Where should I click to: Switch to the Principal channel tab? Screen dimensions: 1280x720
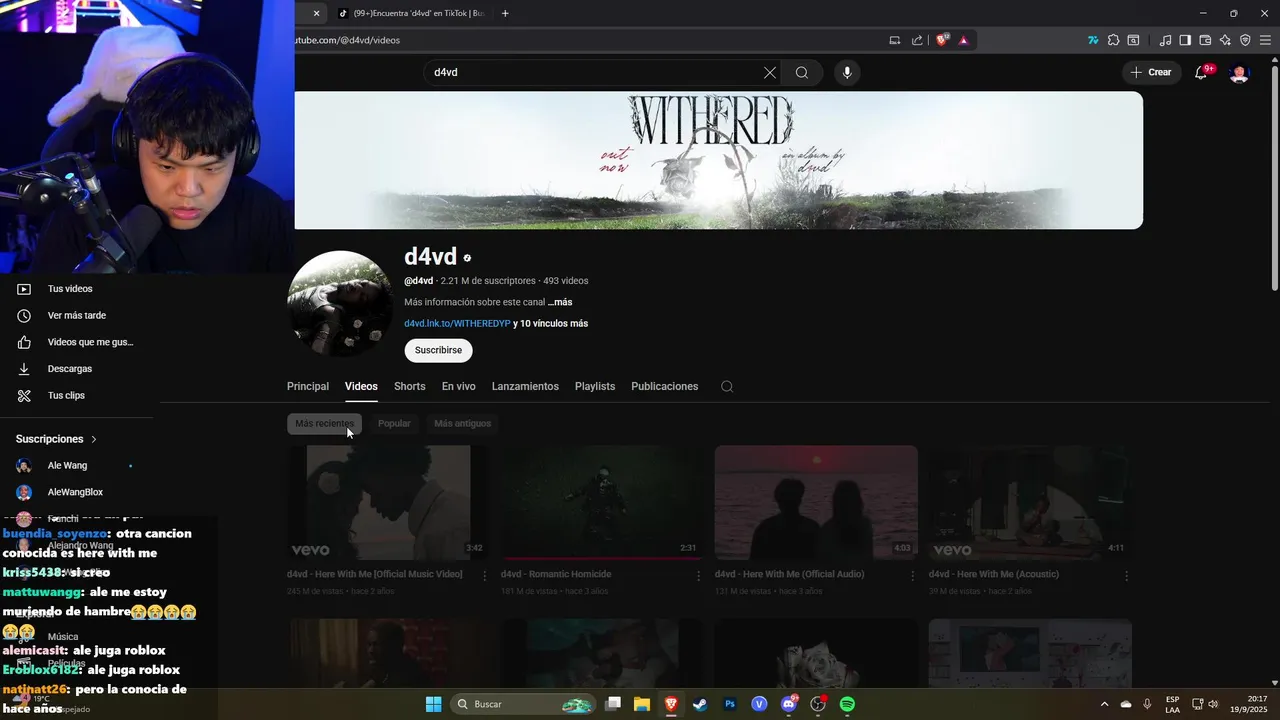[x=308, y=386]
